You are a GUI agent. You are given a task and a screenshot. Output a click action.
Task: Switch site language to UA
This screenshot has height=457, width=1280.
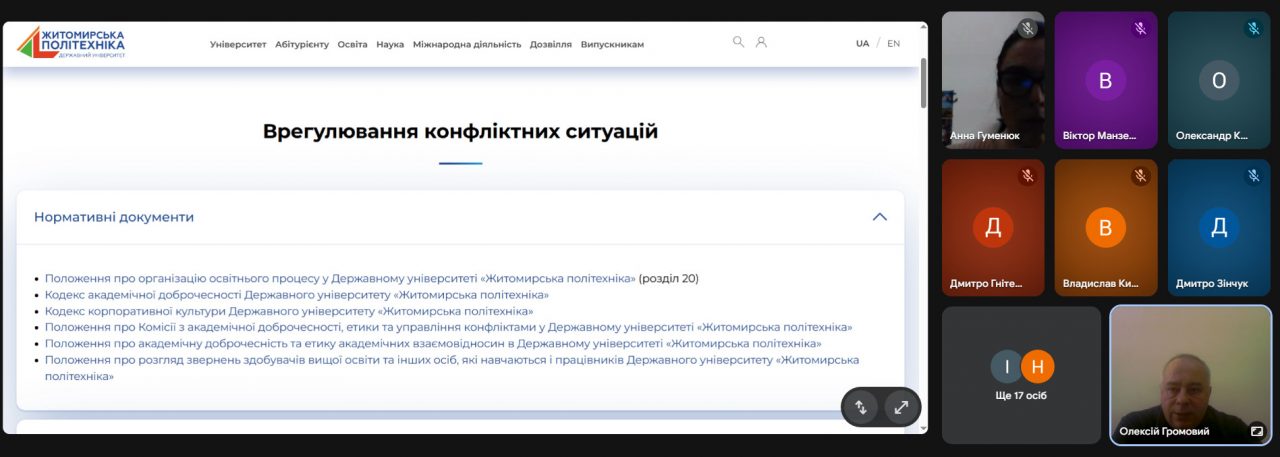[x=862, y=44]
